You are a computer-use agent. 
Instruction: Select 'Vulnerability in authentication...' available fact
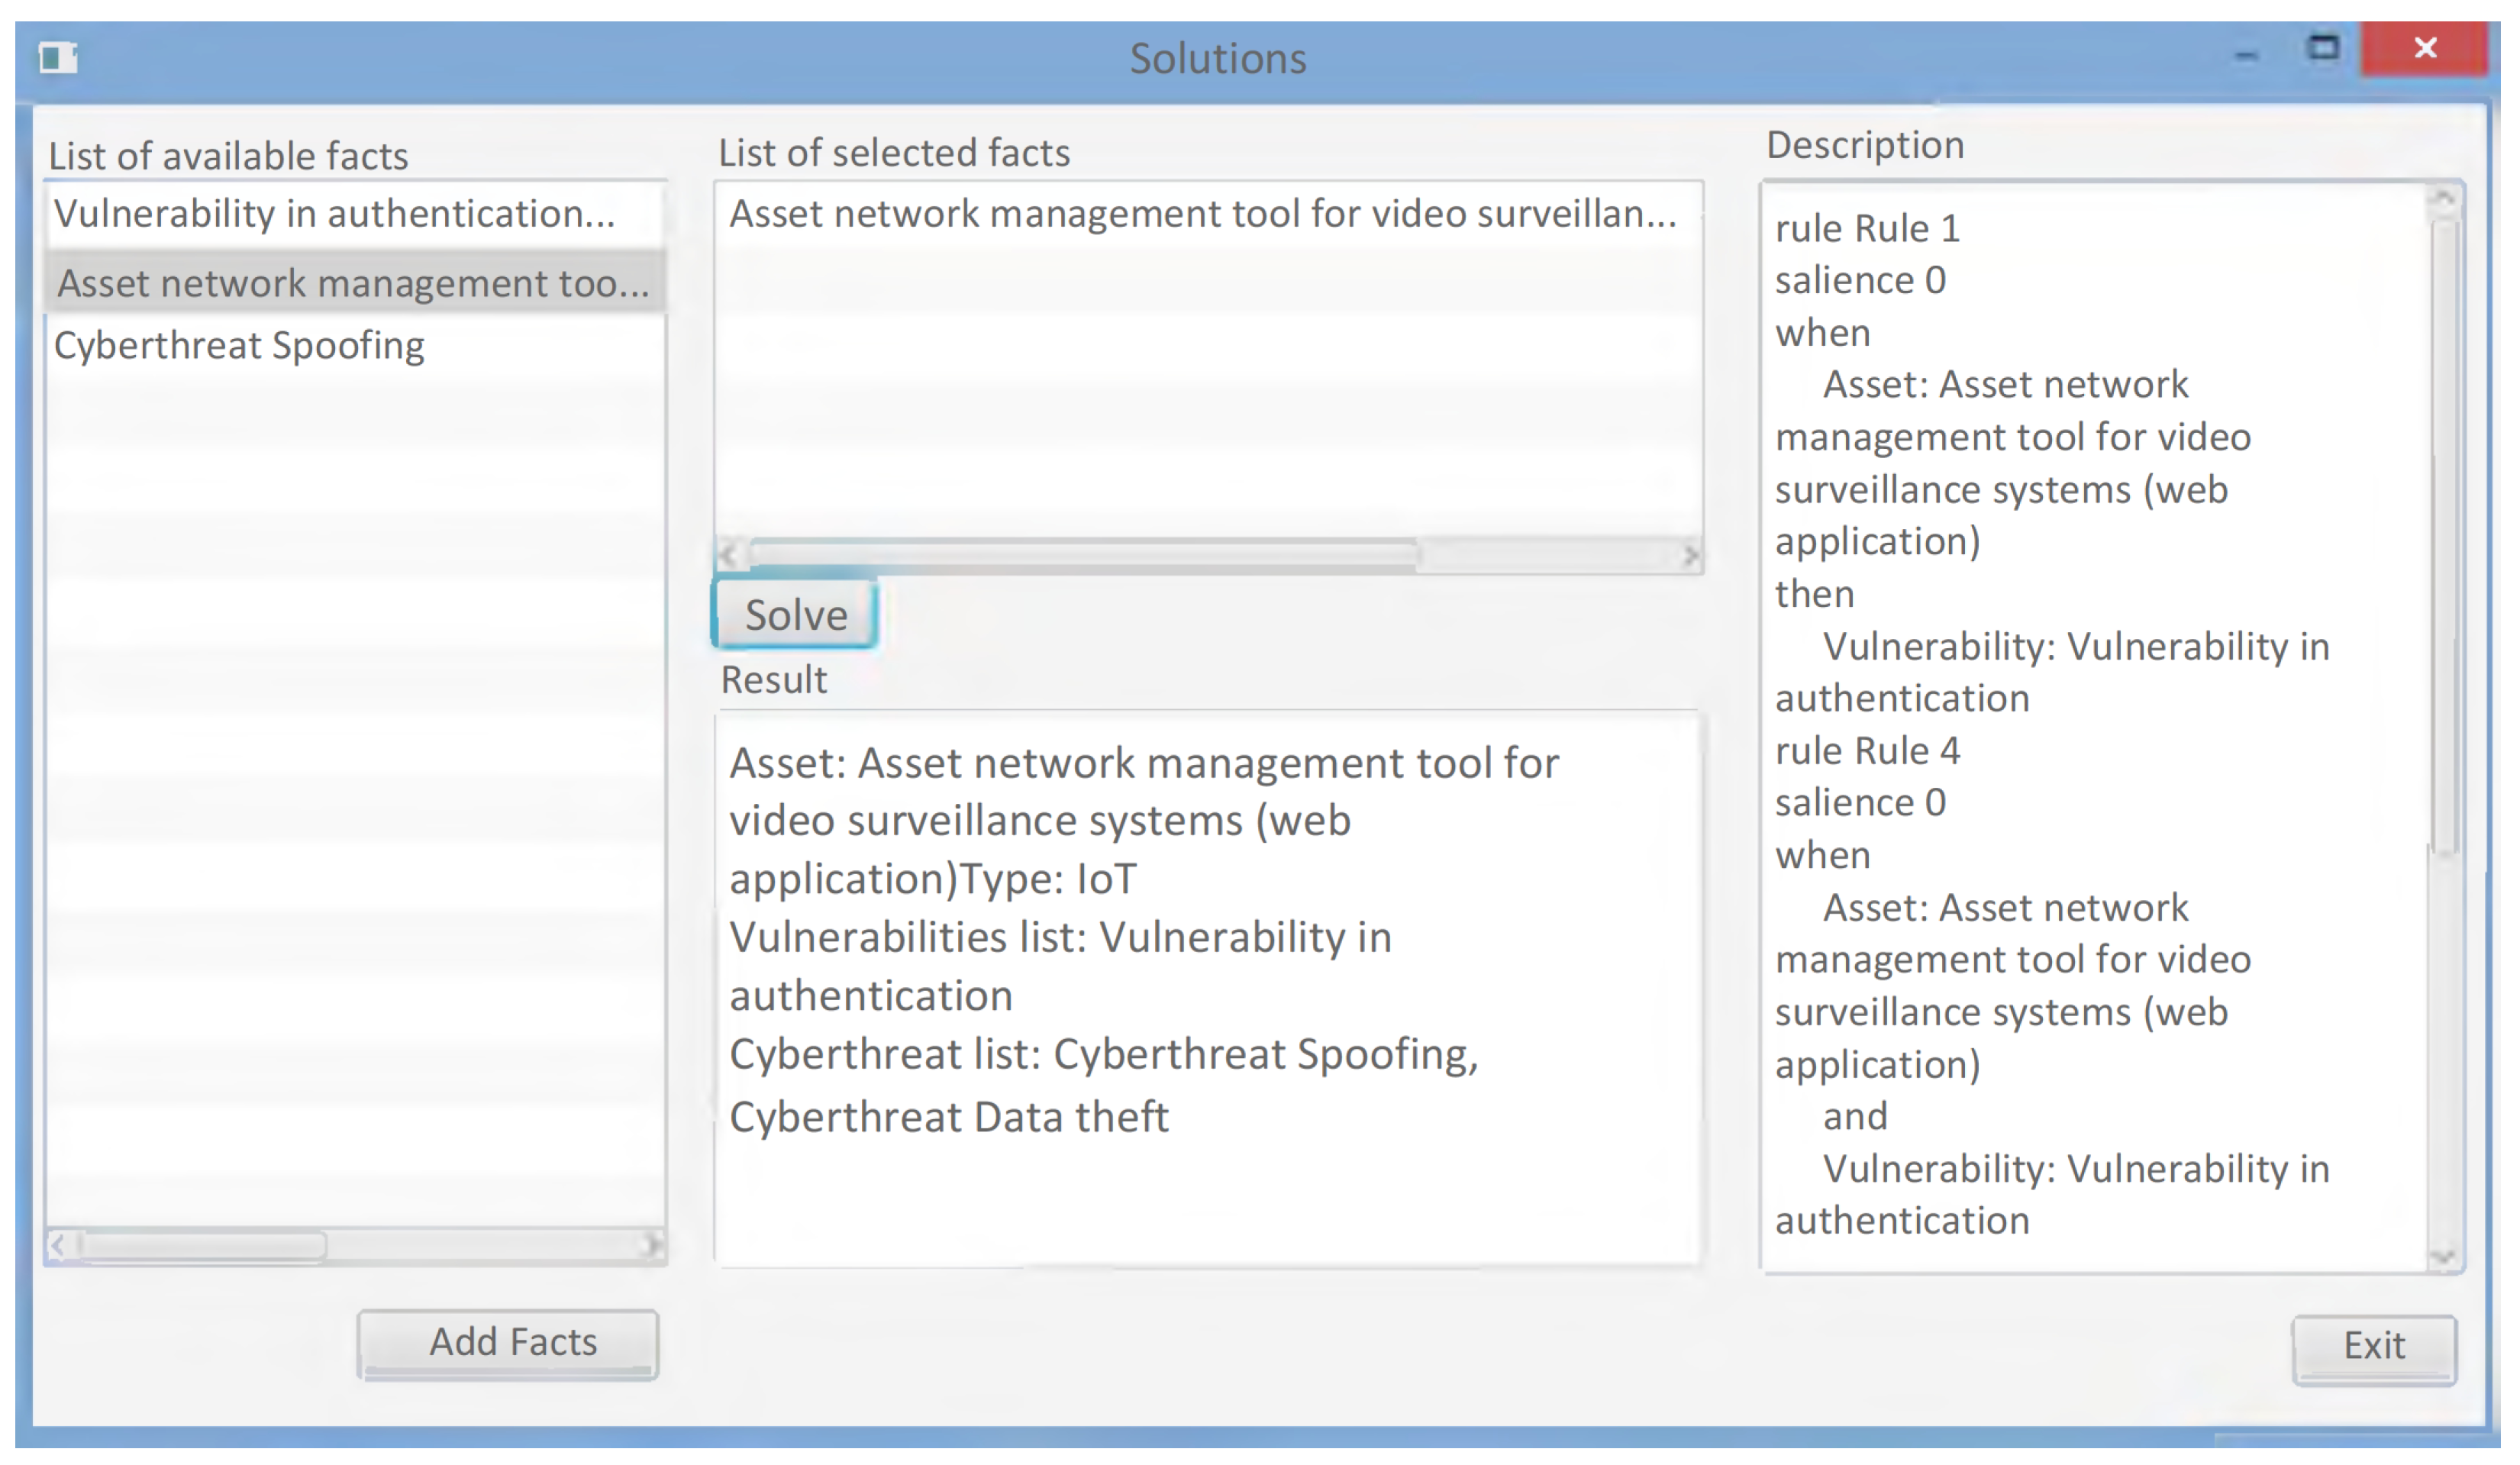[334, 214]
